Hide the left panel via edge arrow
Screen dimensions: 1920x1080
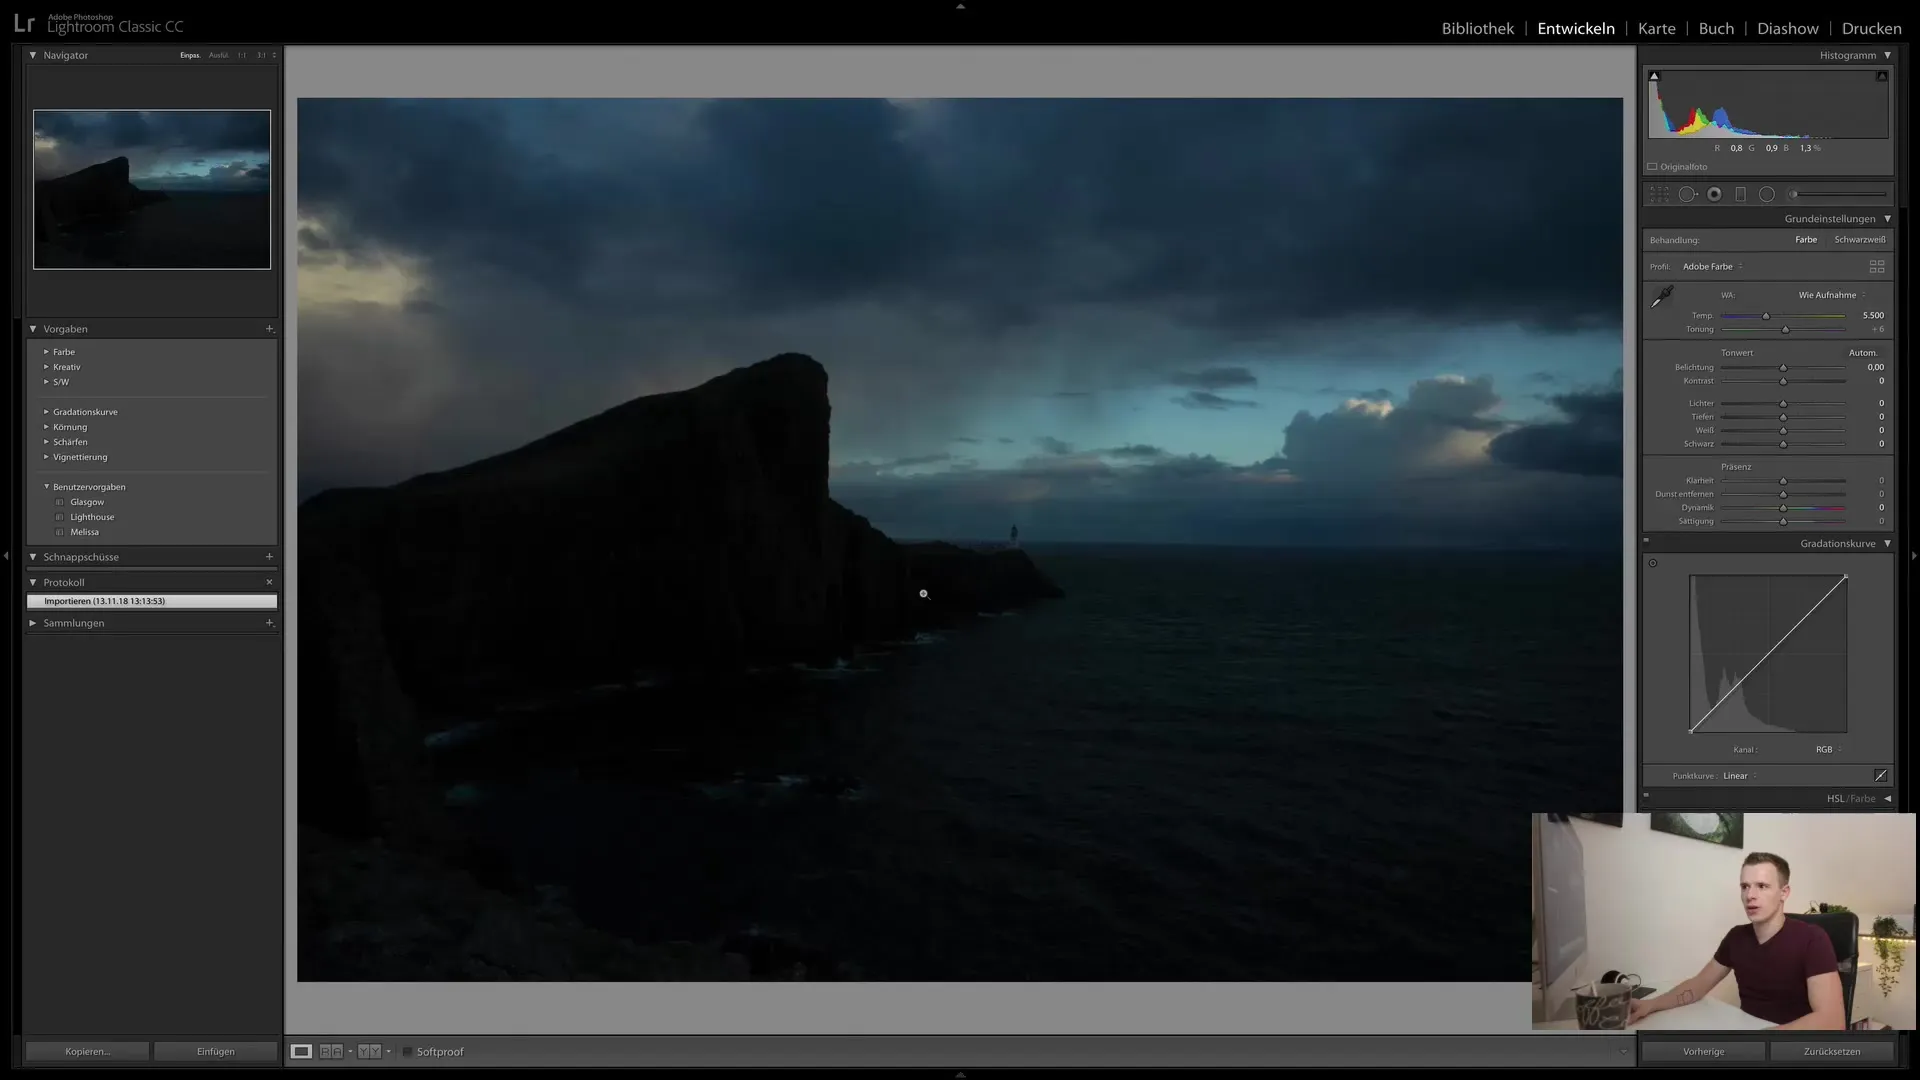tap(6, 555)
